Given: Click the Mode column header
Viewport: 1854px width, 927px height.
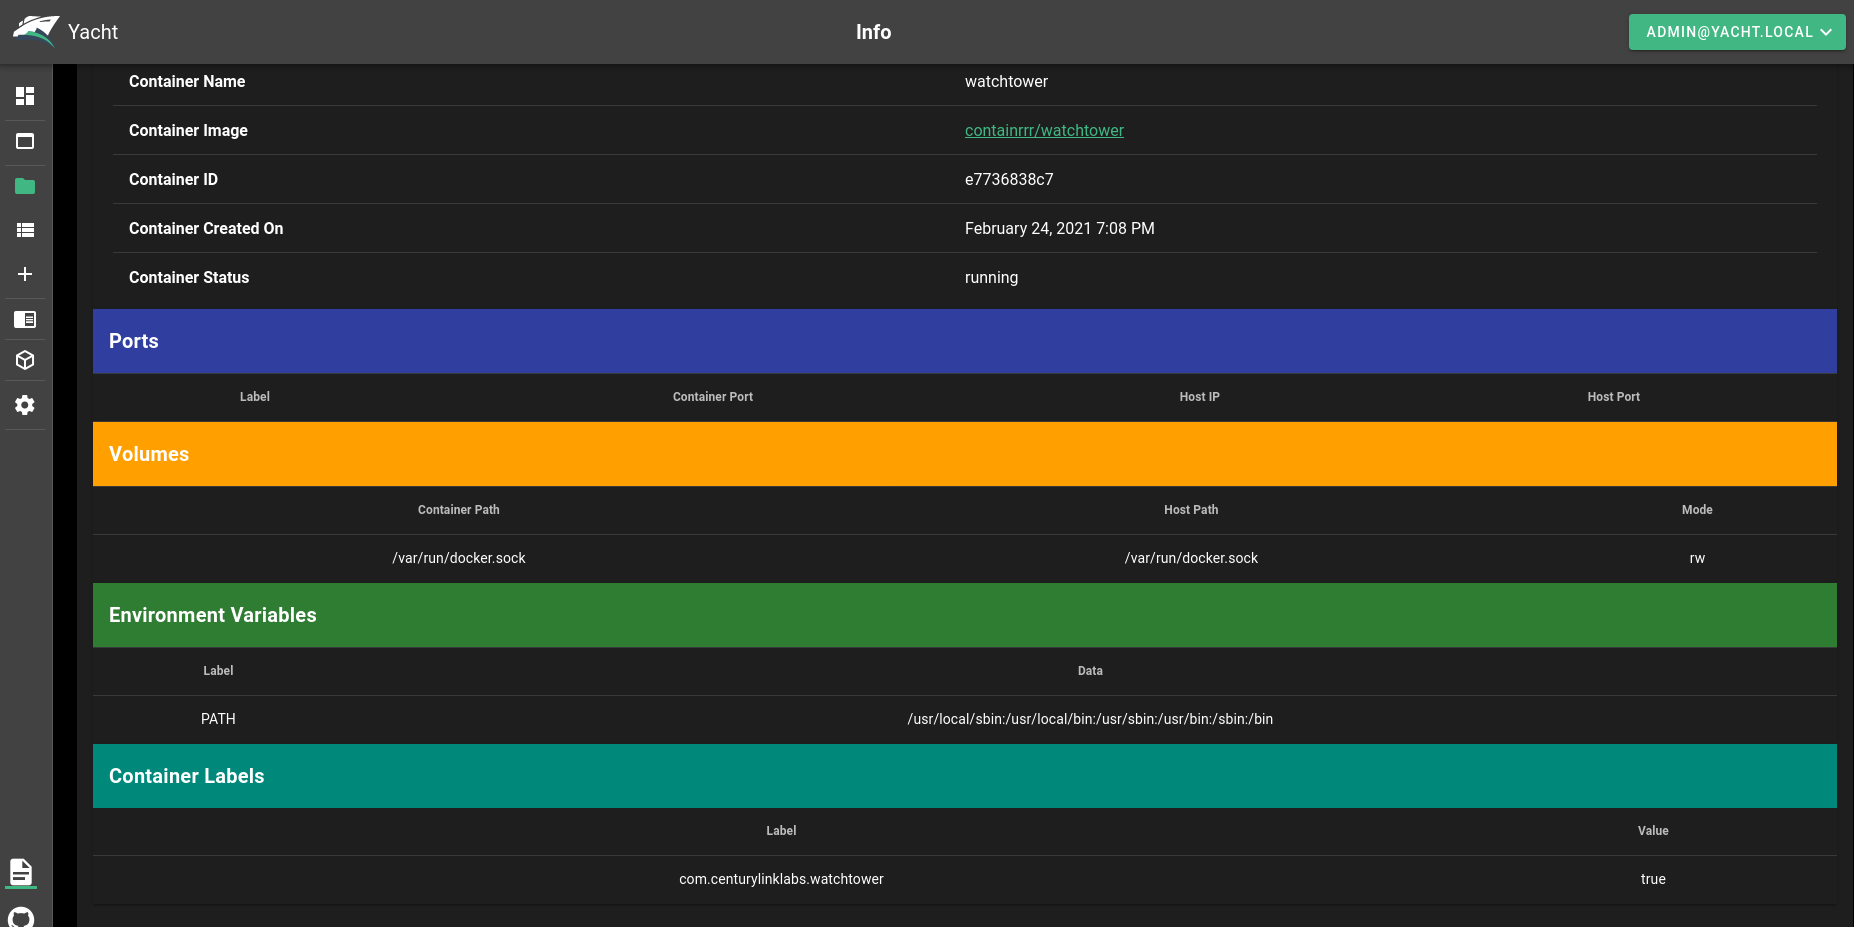Looking at the screenshot, I should pos(1697,510).
